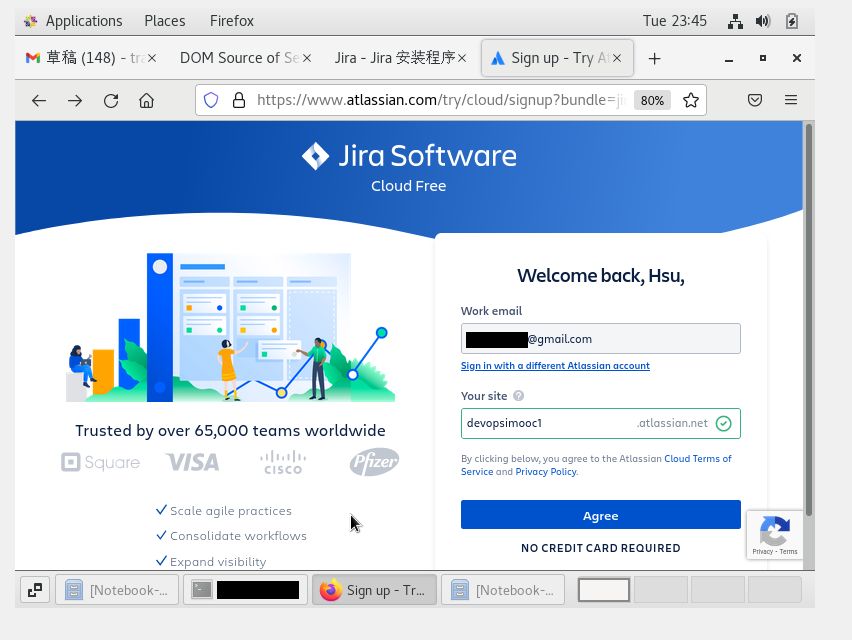Go forward to the next page

point(75,101)
